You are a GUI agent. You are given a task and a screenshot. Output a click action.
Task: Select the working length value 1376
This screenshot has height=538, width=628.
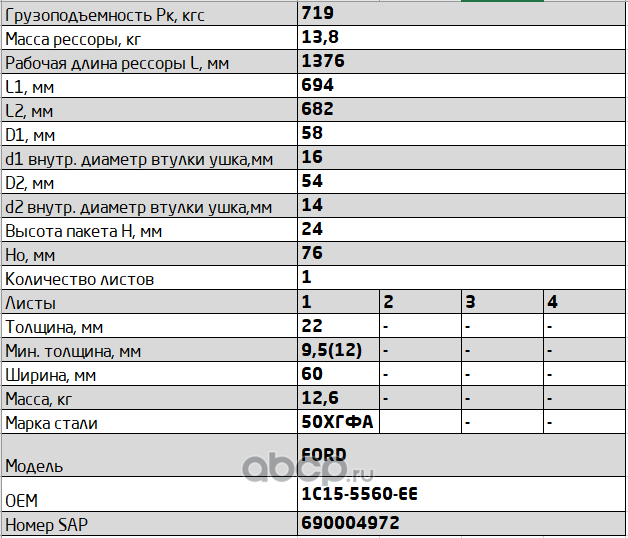323,62
